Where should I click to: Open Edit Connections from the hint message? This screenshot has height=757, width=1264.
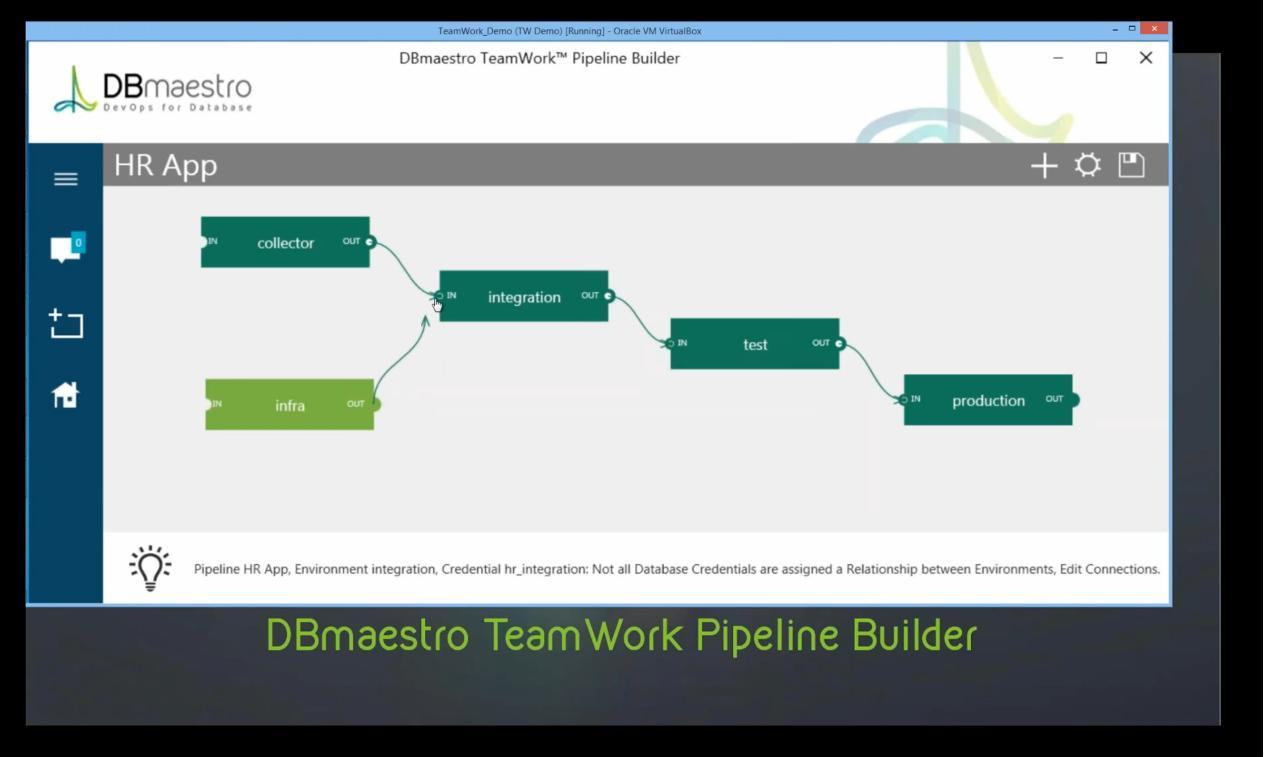coord(1110,570)
